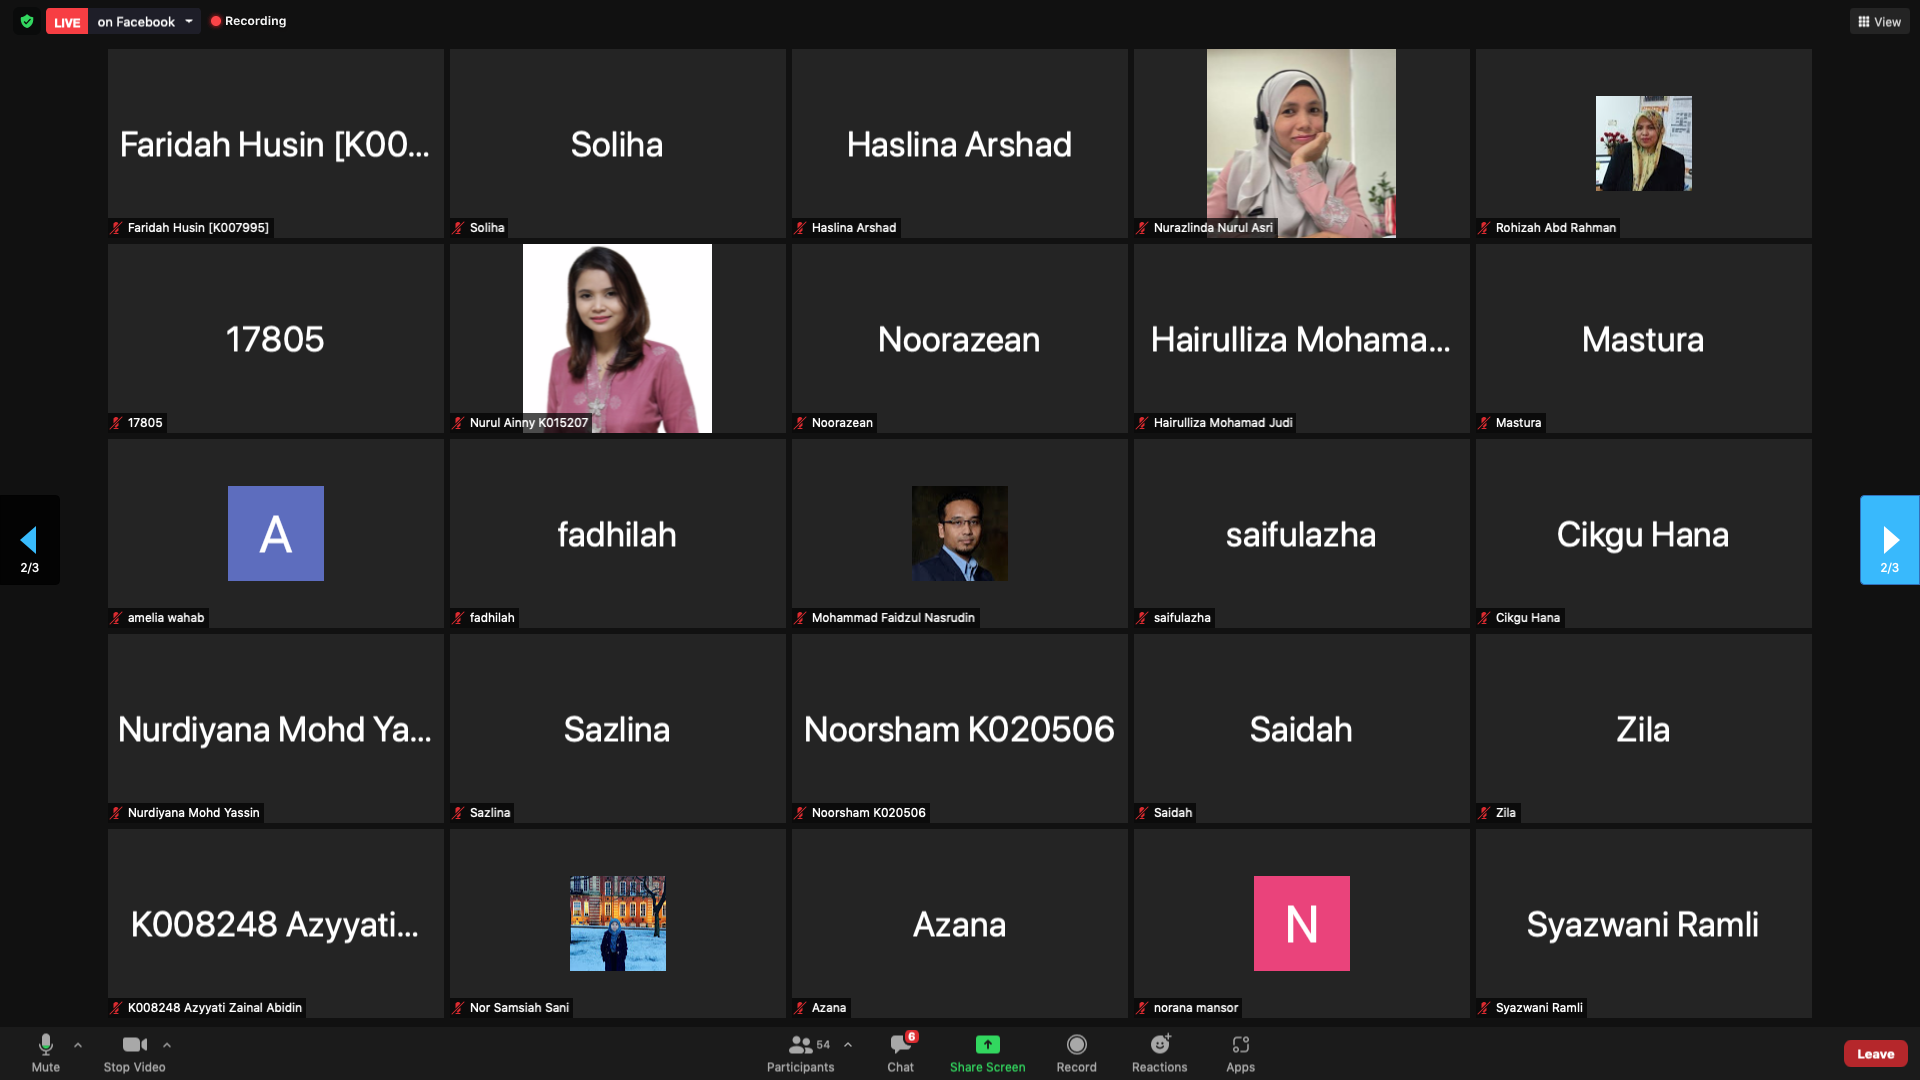The width and height of the screenshot is (1920, 1080).
Task: Click the Hairulliza Mohamad Judi name label
Action: tap(1223, 423)
